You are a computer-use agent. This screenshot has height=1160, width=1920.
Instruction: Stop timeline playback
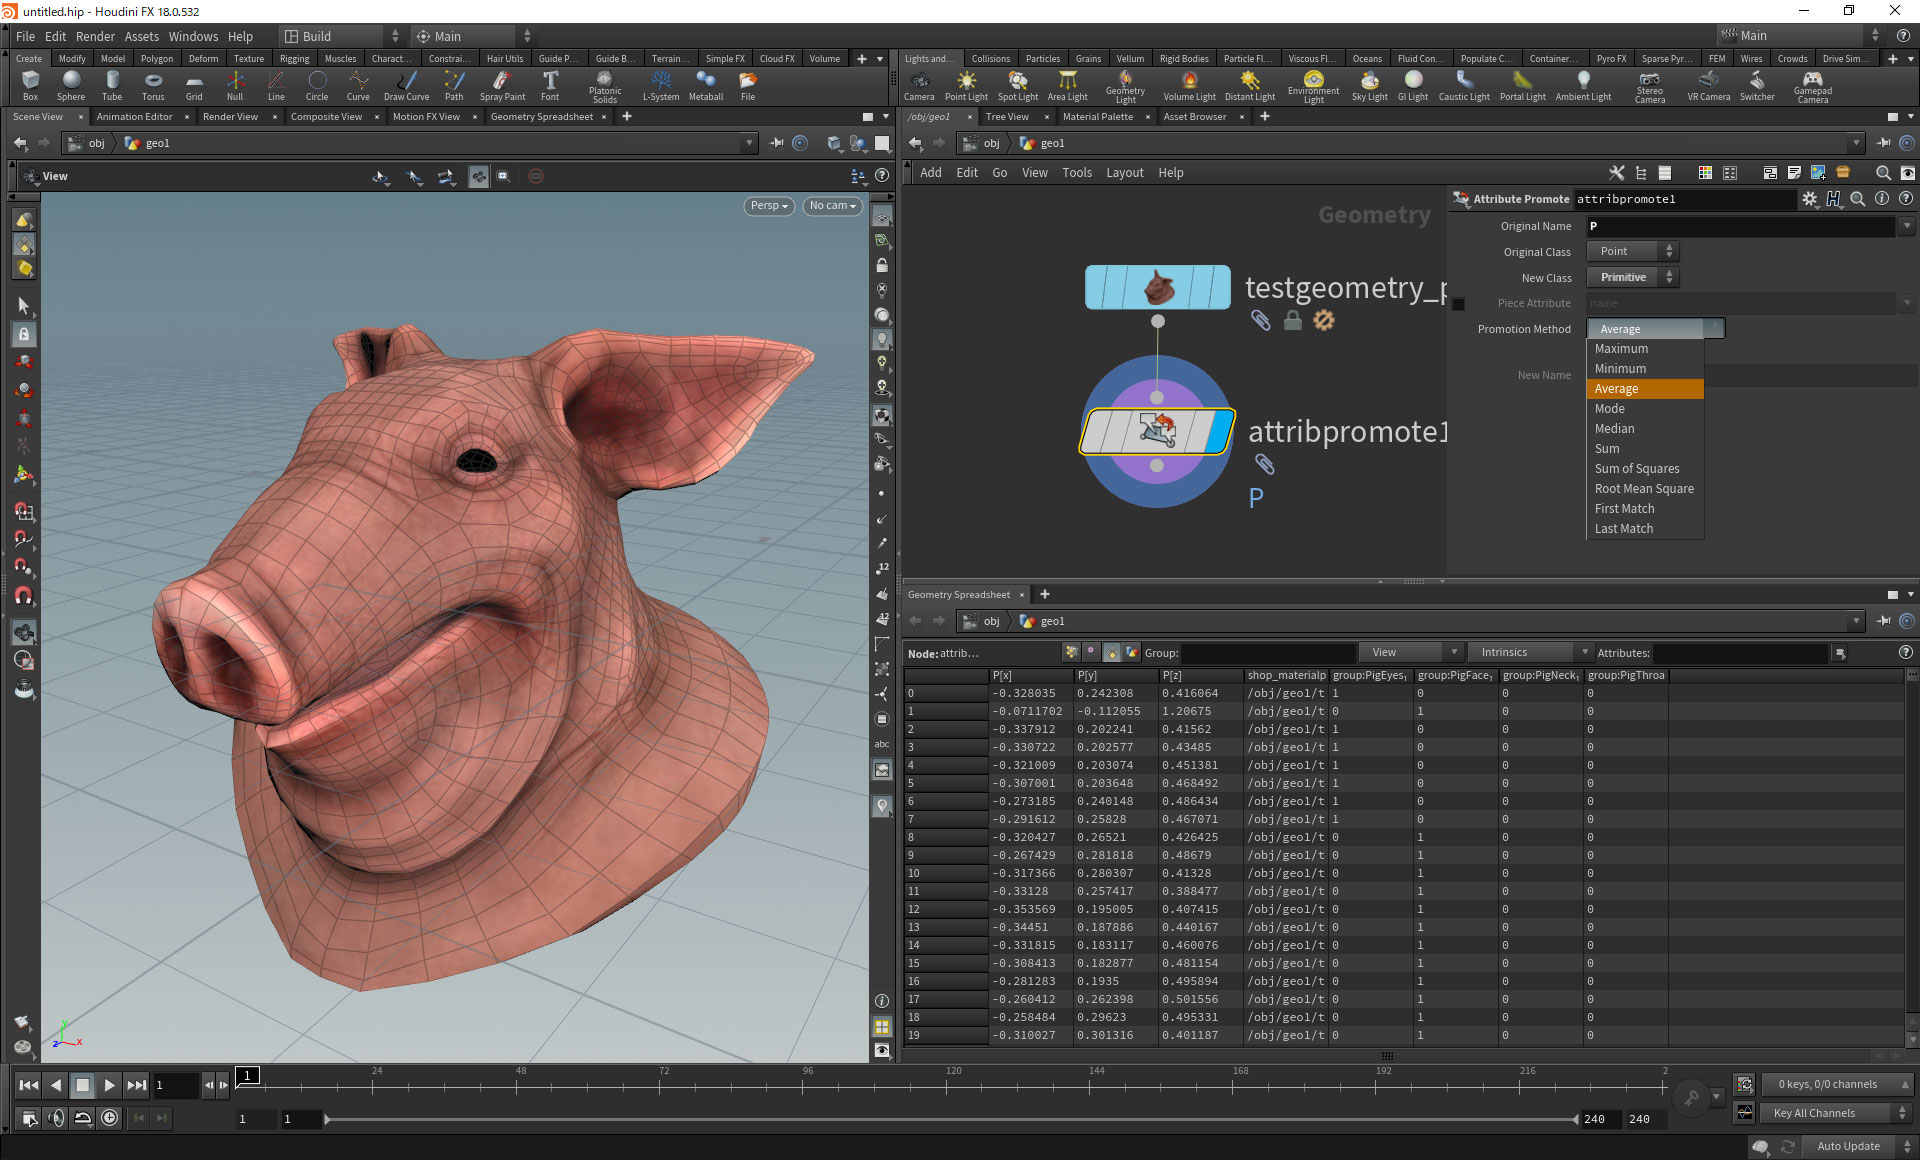[x=83, y=1085]
